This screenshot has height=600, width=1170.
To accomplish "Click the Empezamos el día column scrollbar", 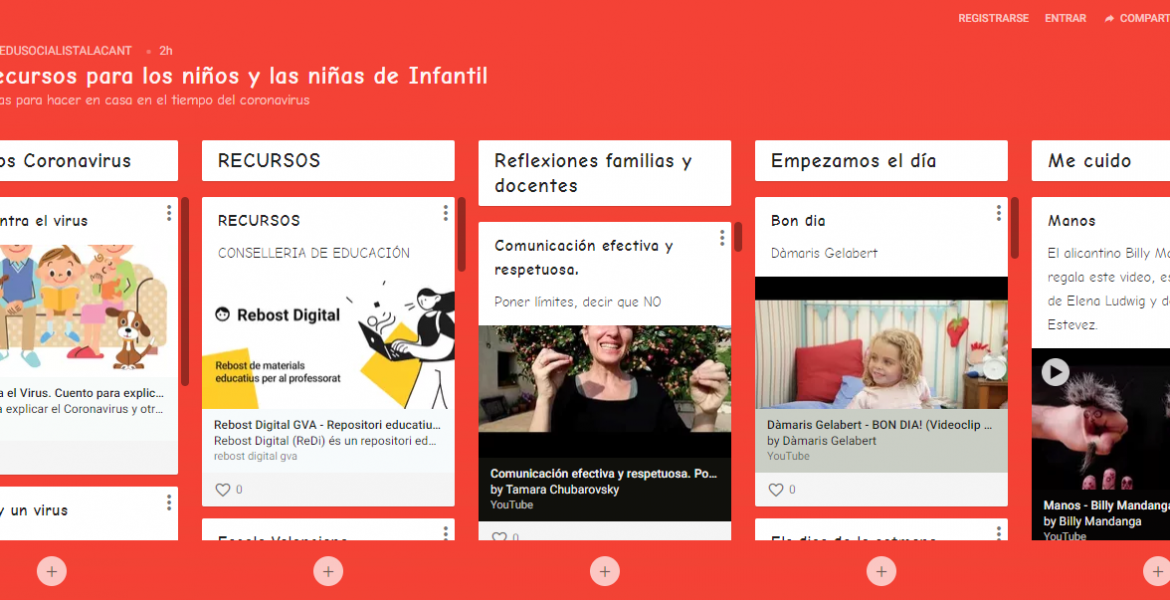I will [x=1014, y=228].
